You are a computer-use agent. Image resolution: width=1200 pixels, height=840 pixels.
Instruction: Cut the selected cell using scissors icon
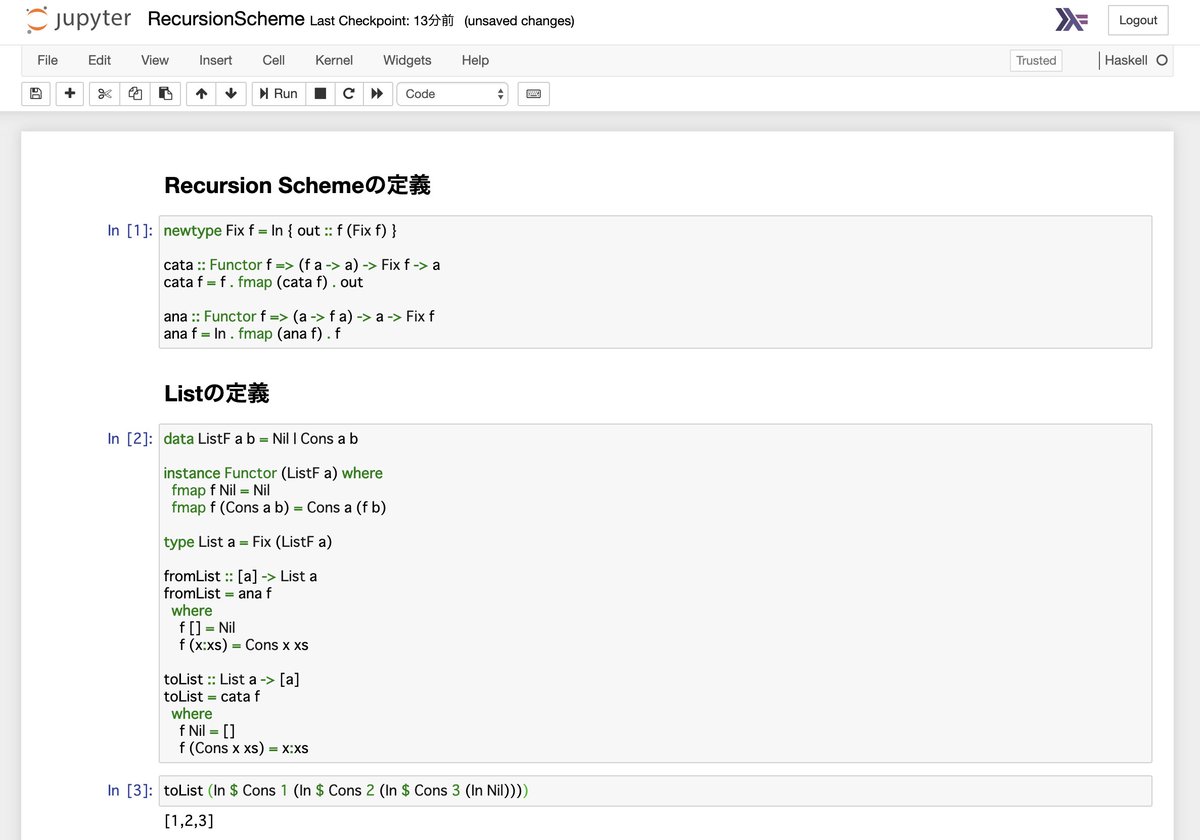[103, 93]
